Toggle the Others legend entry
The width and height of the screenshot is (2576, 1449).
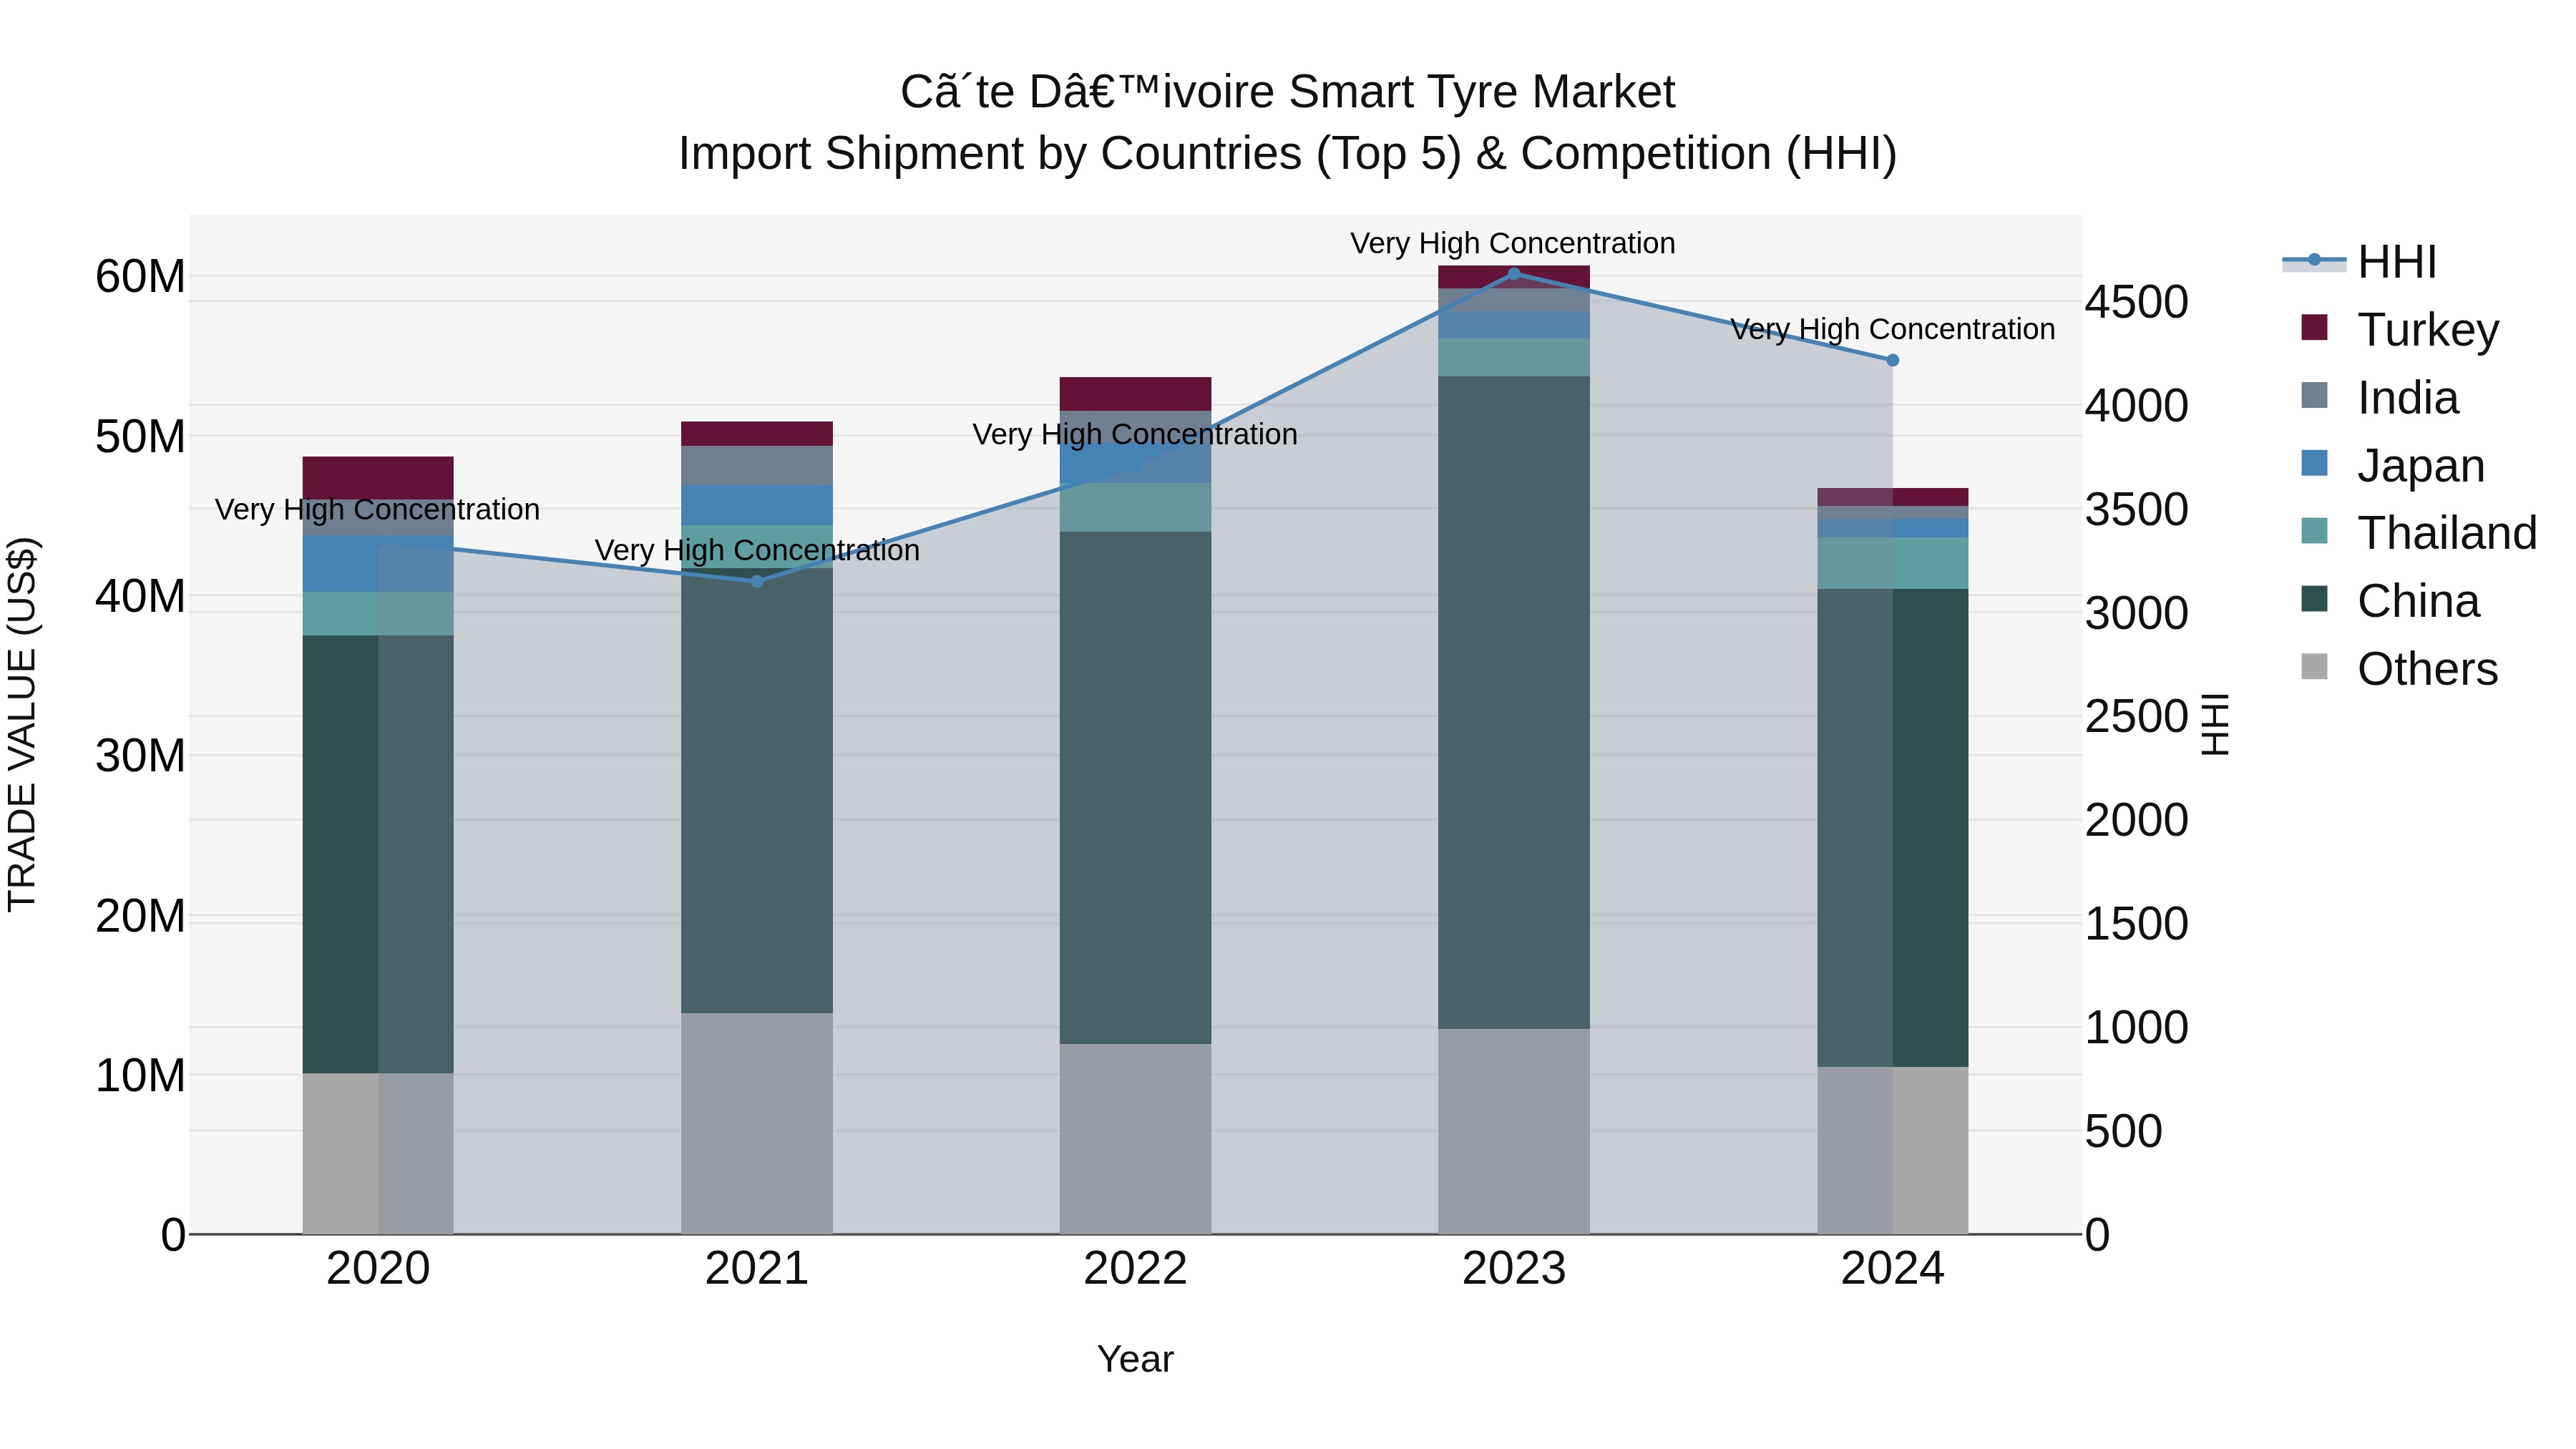(2399, 668)
